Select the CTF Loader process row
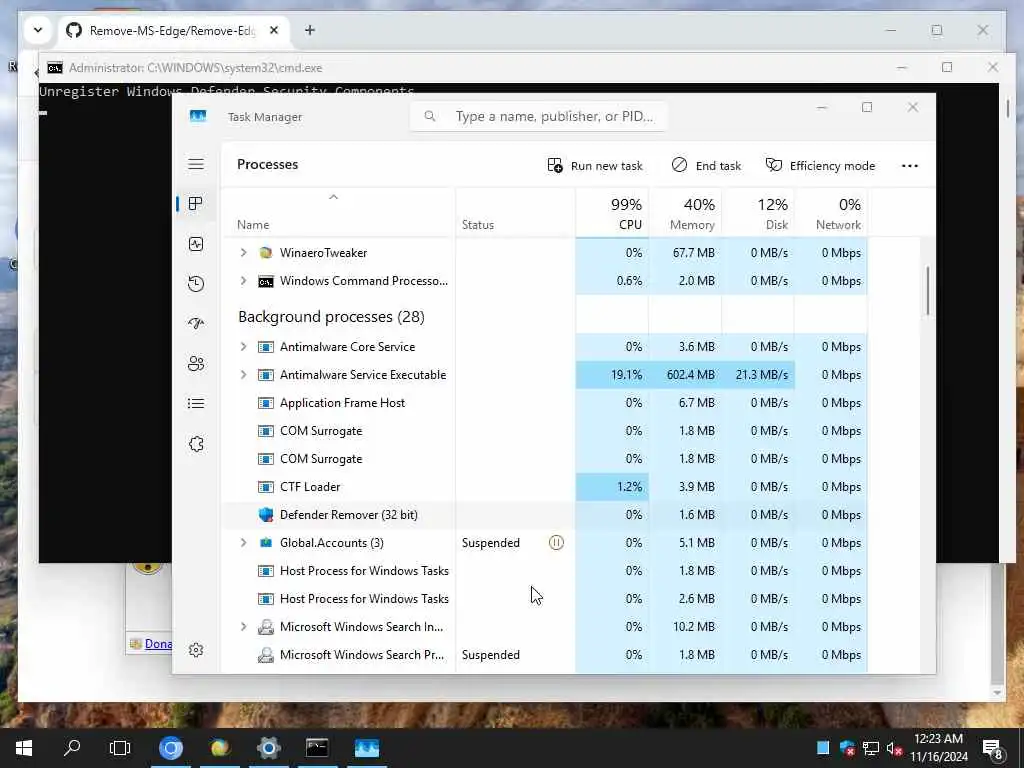 (544, 487)
